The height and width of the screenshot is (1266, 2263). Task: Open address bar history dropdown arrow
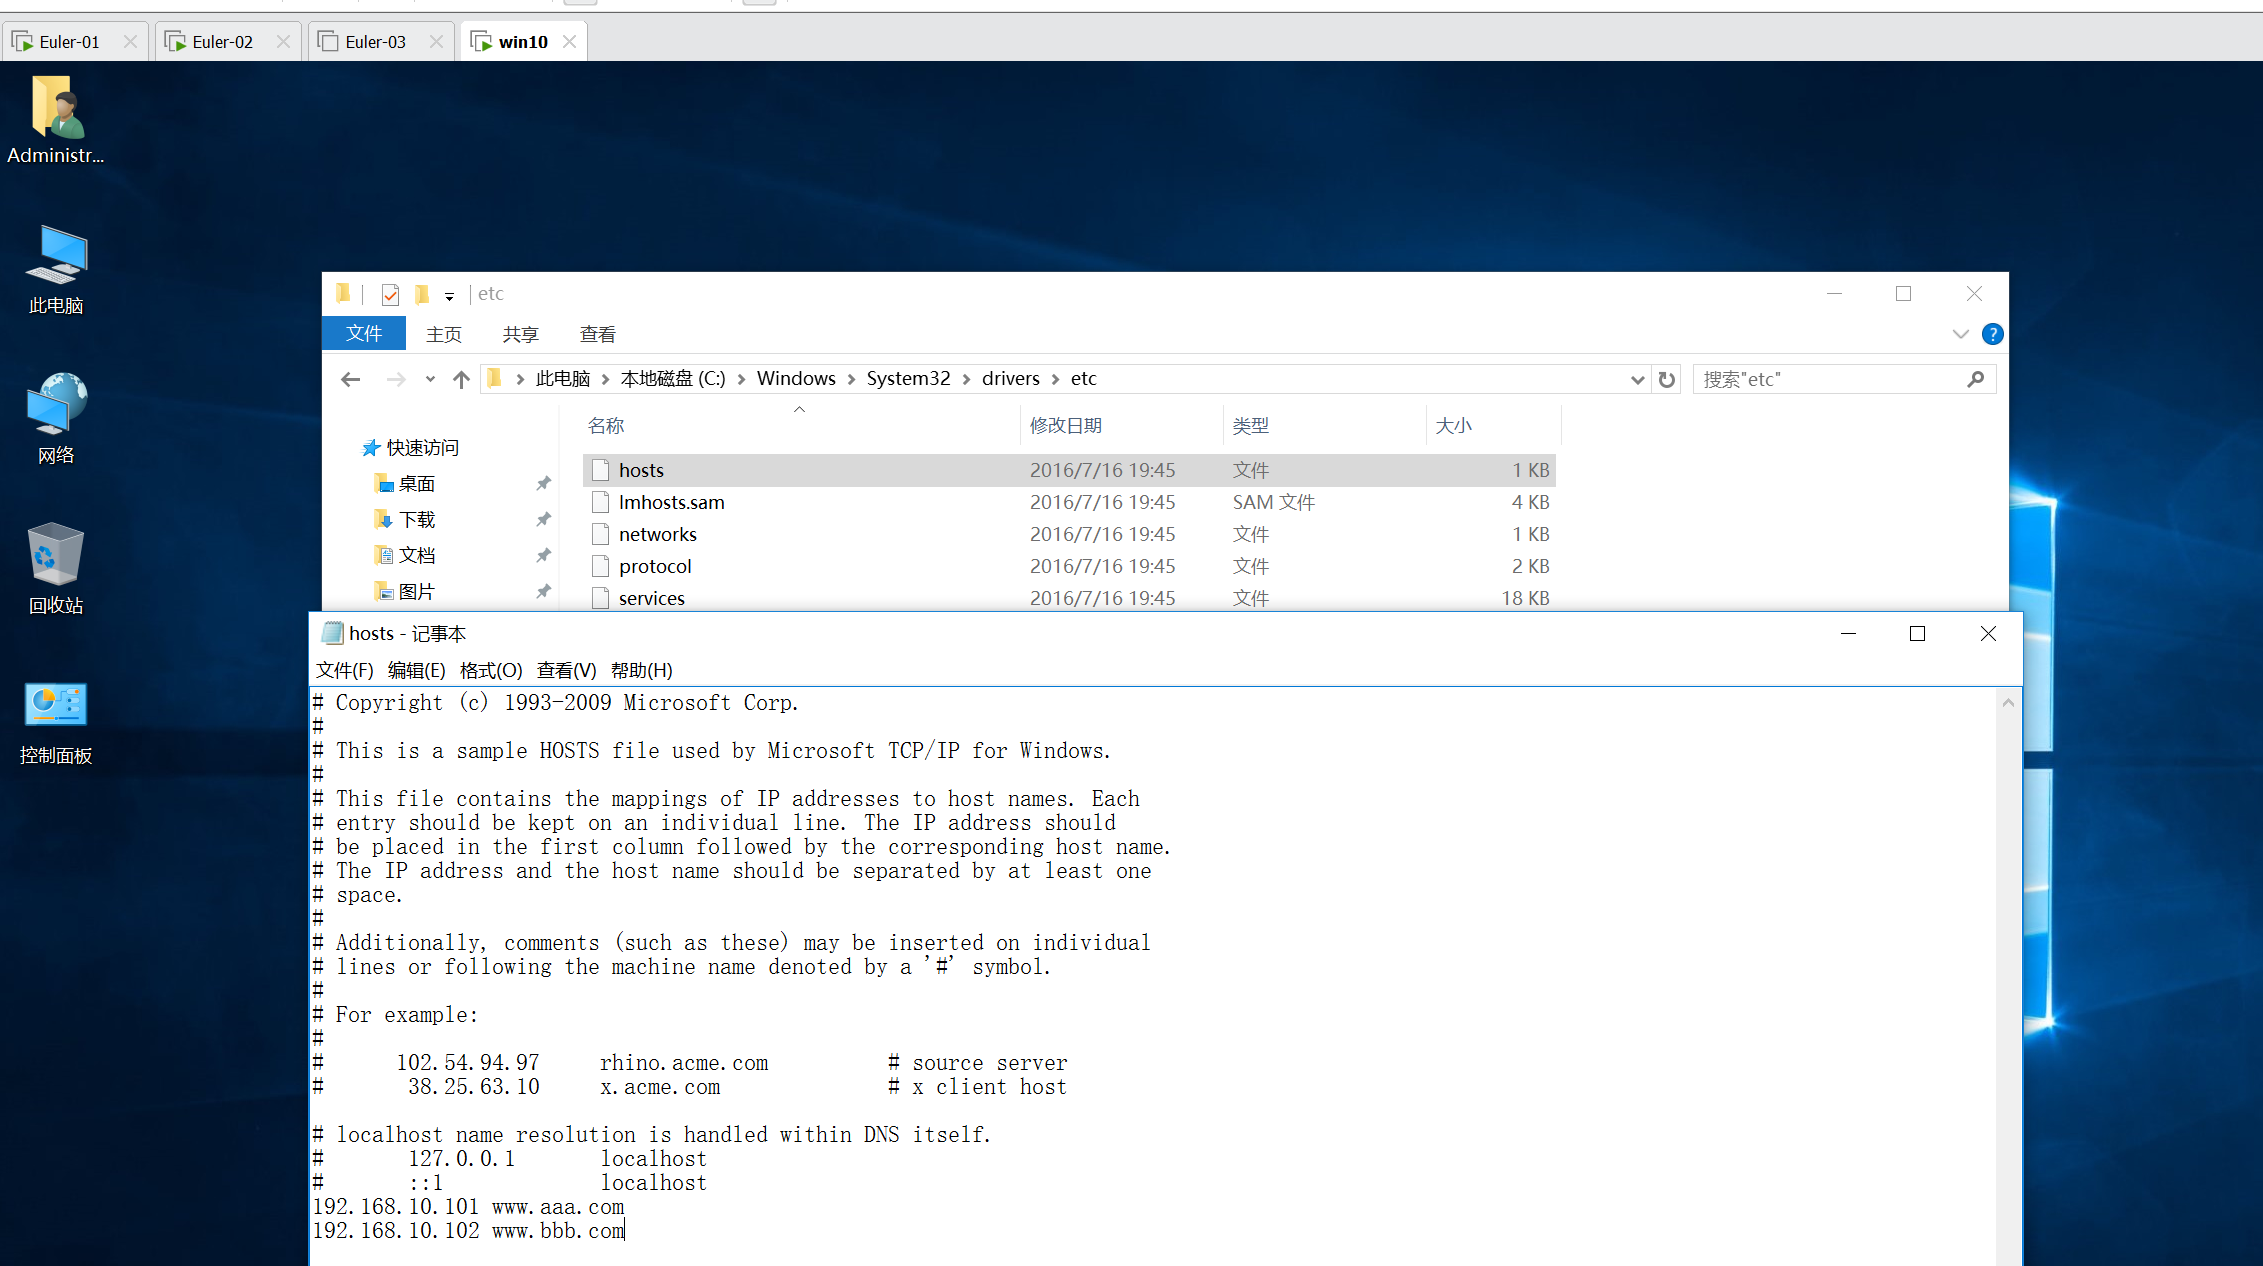coord(1637,379)
